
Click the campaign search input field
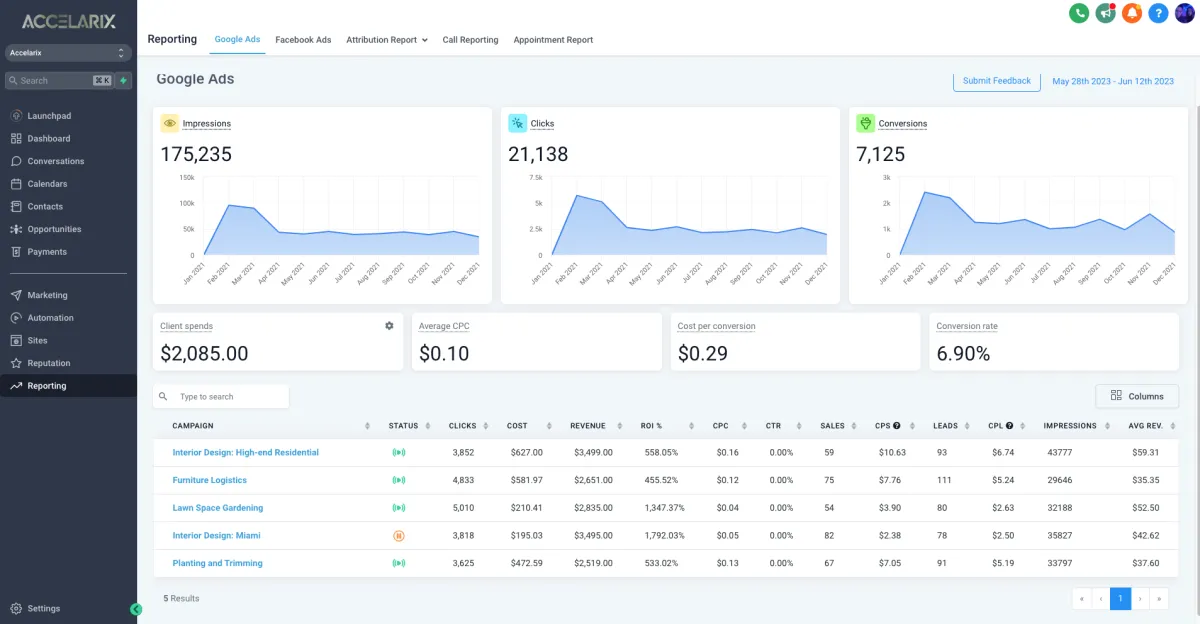pyautogui.click(x=221, y=397)
